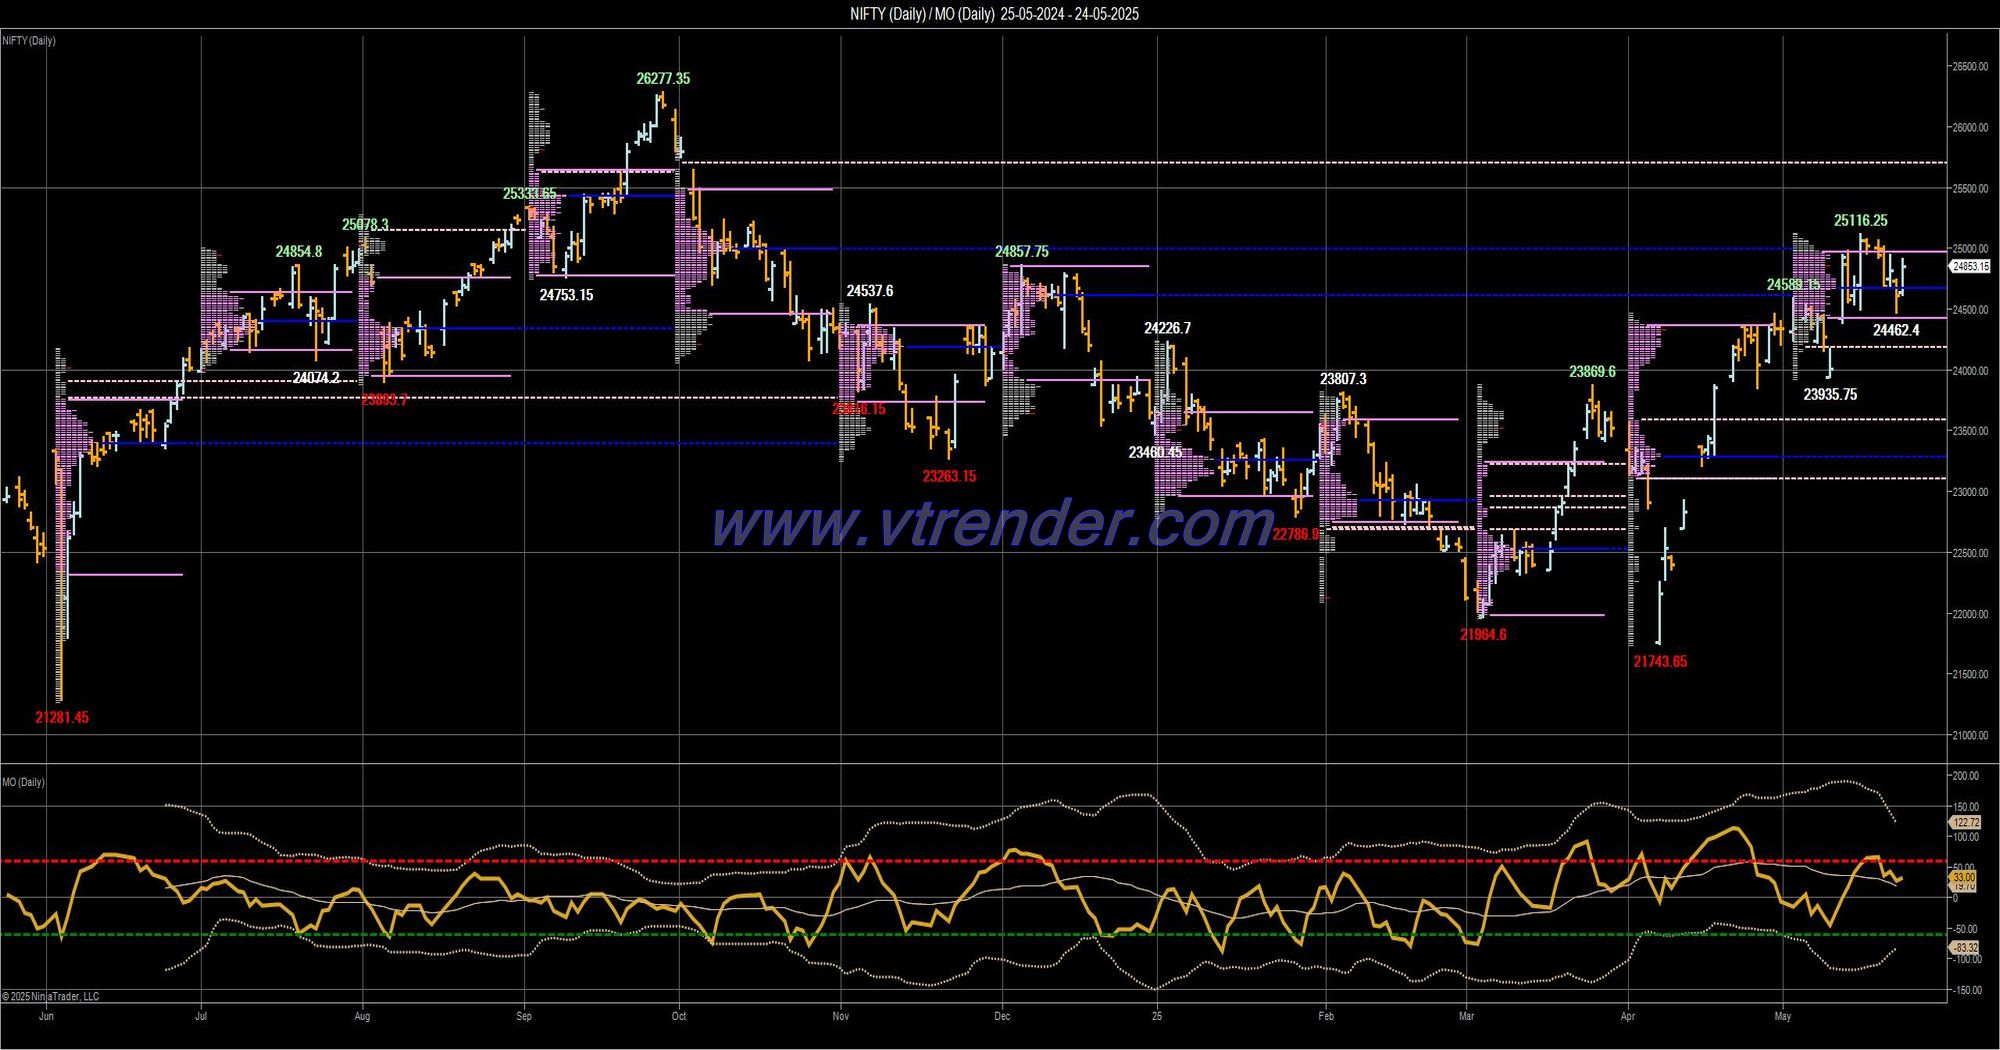The image size is (2000, 1050).
Task: Click the 23935.75 price label
Action: [x=1830, y=395]
